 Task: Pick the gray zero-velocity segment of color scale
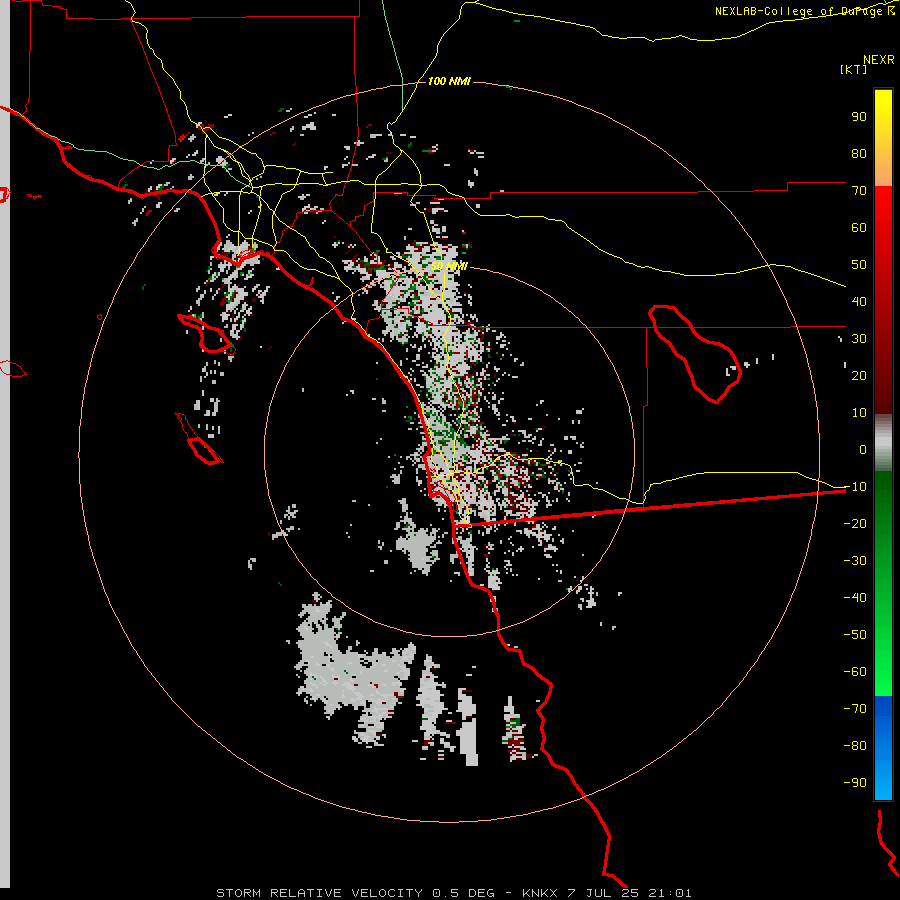click(x=883, y=442)
